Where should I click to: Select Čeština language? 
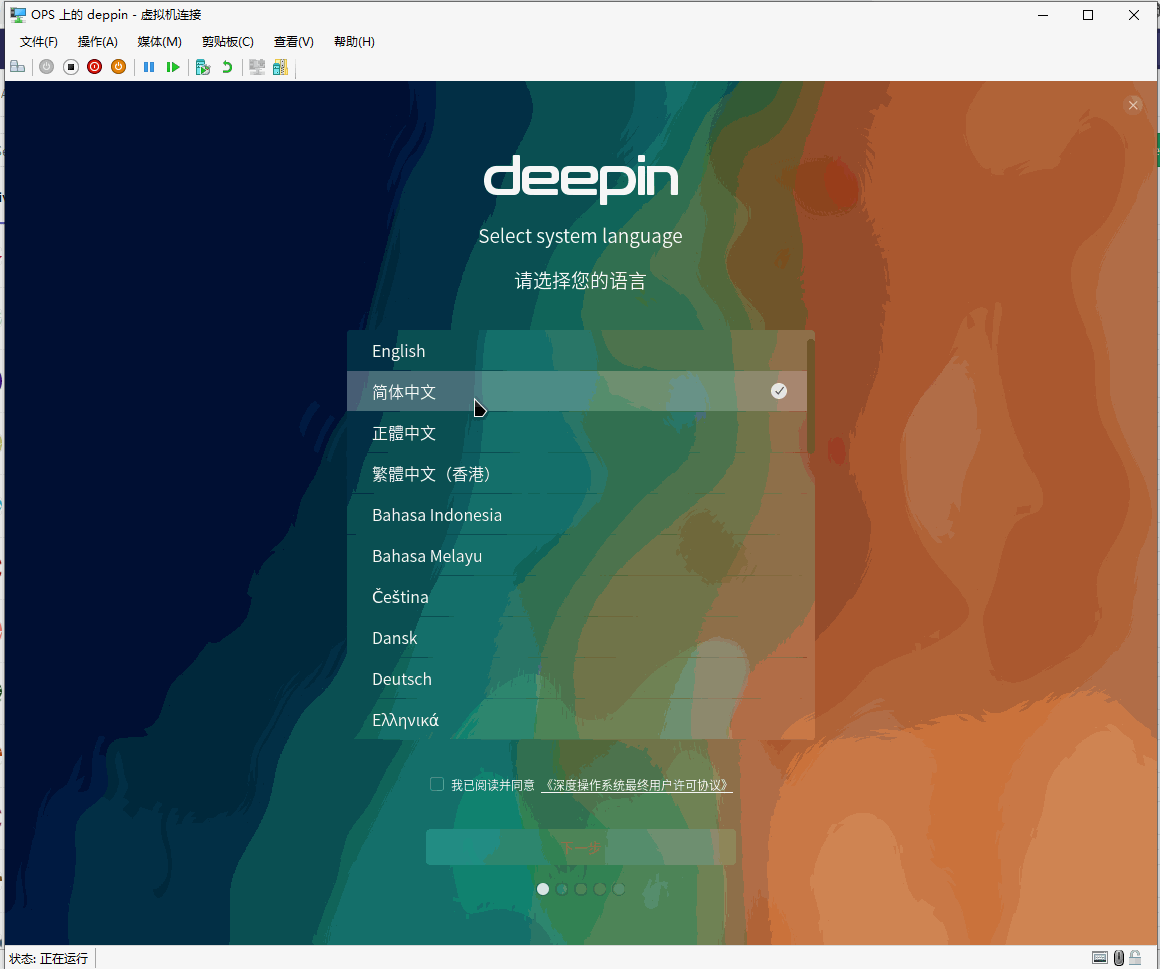[x=577, y=596]
